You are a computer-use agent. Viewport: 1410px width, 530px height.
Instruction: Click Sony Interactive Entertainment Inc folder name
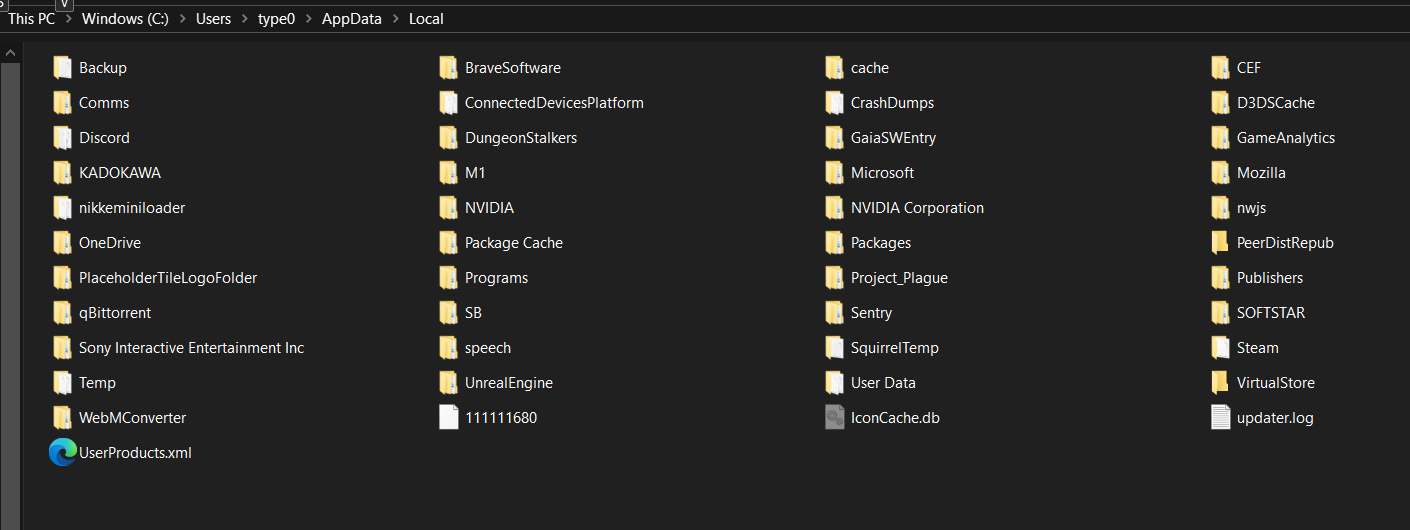click(192, 348)
